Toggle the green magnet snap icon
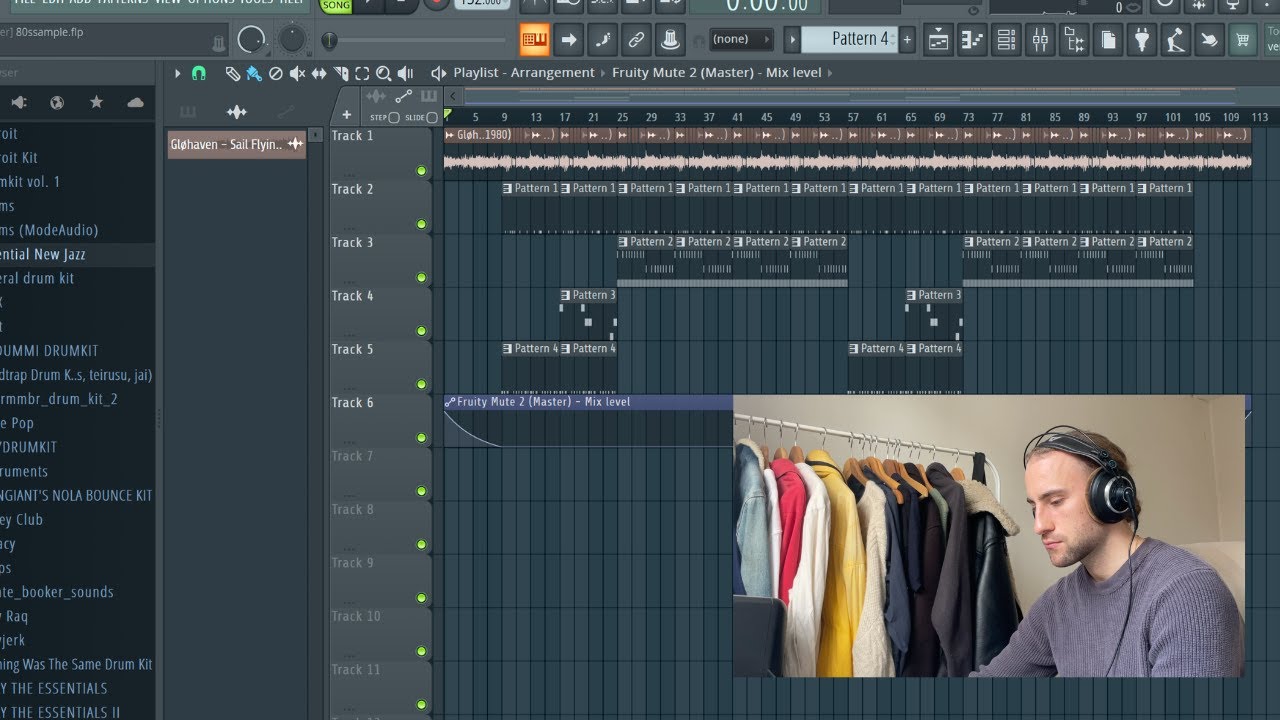 (x=199, y=73)
